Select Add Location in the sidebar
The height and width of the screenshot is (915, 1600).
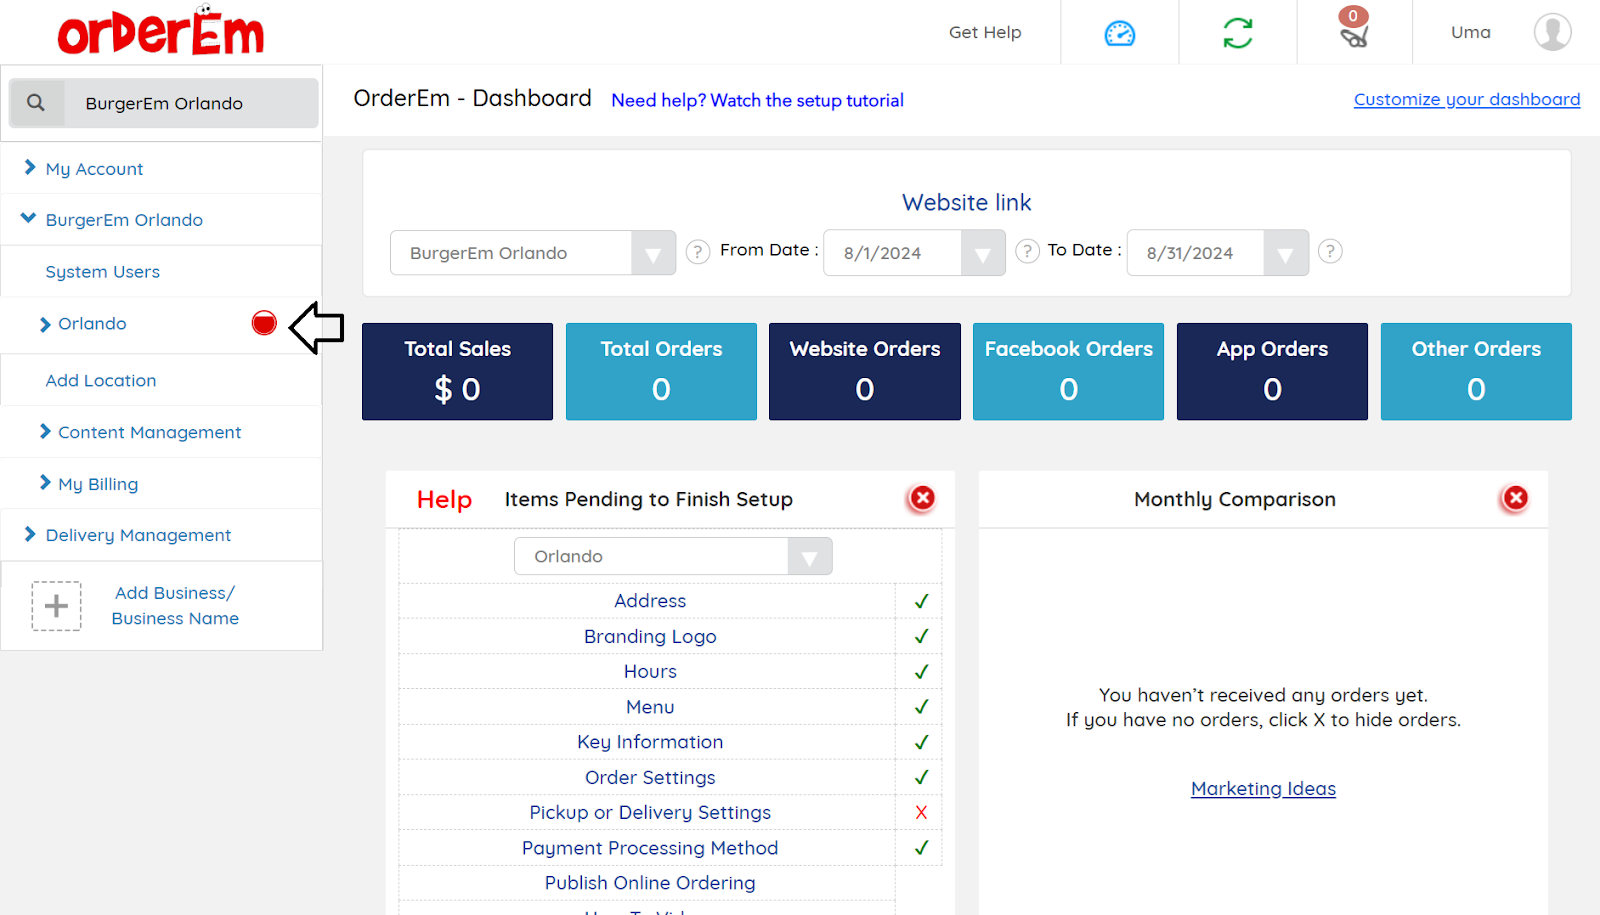101,381
